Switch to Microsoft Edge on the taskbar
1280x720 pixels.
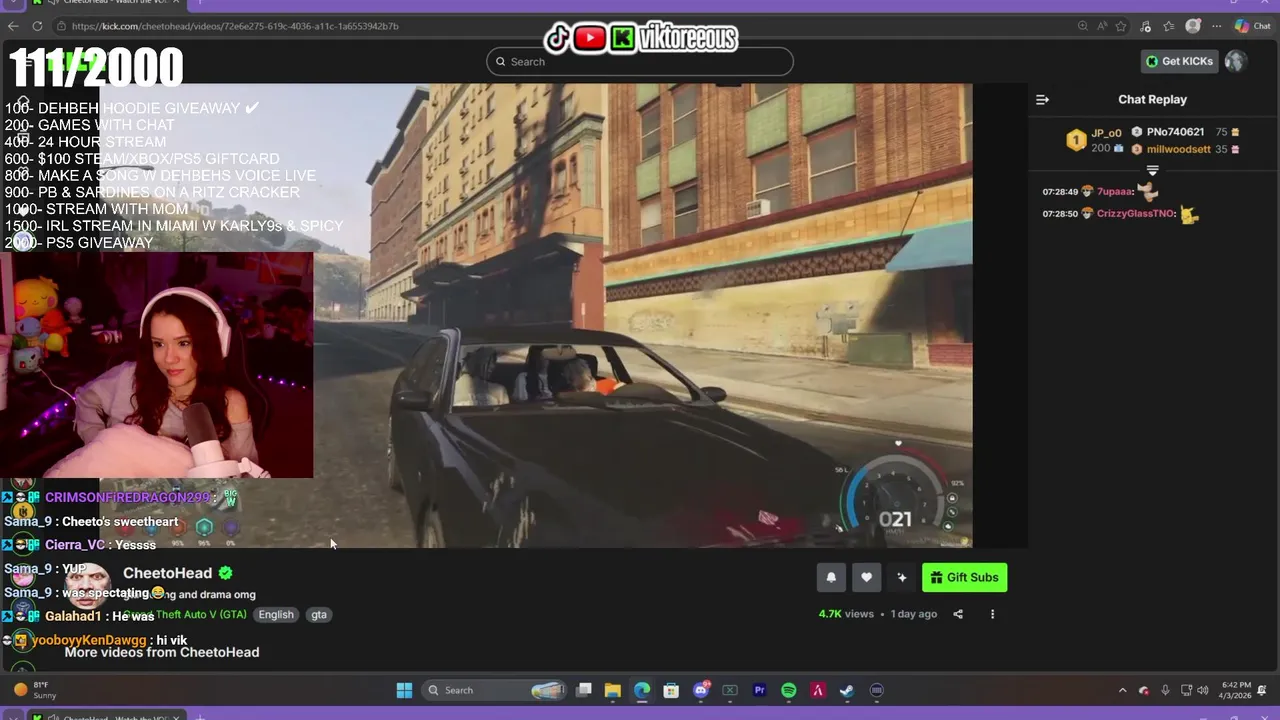[x=642, y=690]
